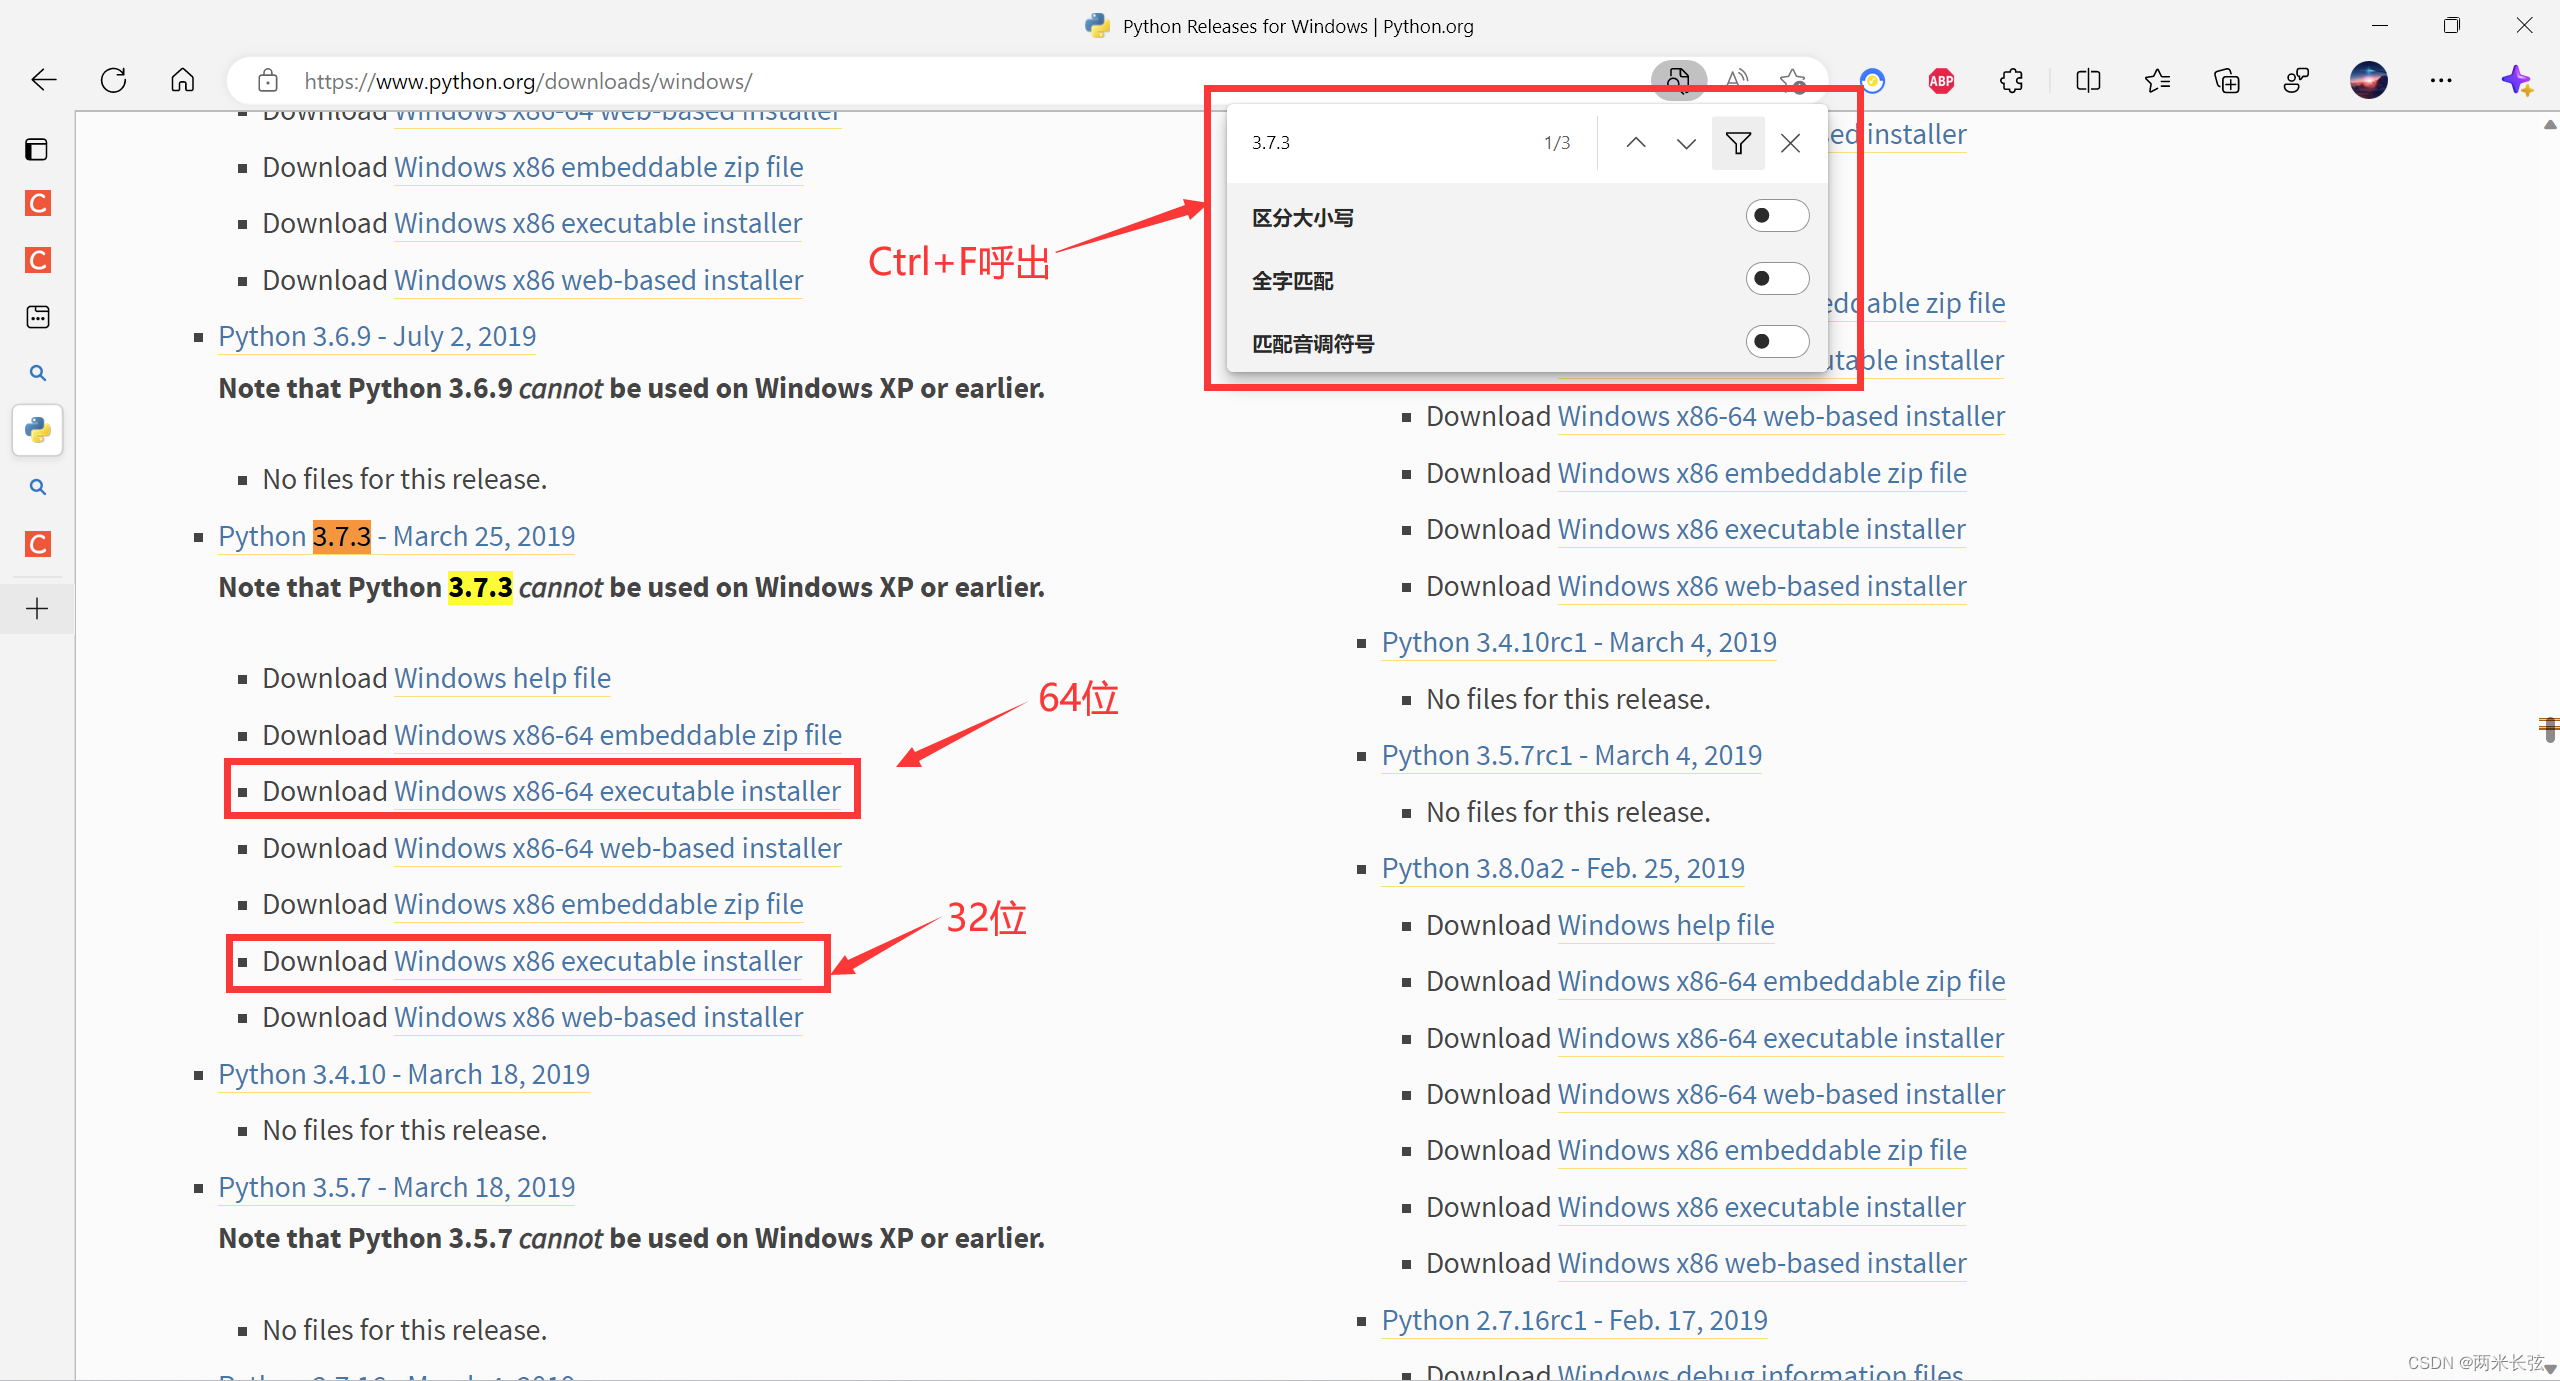Download 3.7.3 x86 web-based installer
The image size is (2560, 1381).
598,1017
